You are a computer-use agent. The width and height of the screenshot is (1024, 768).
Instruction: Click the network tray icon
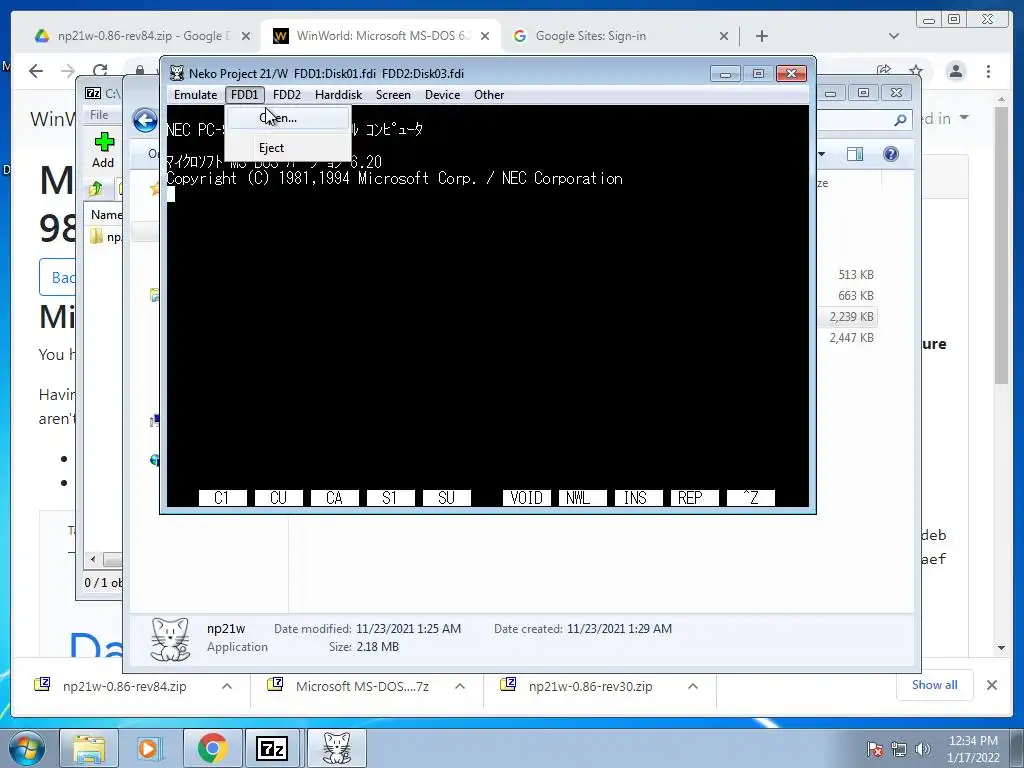[899, 749]
